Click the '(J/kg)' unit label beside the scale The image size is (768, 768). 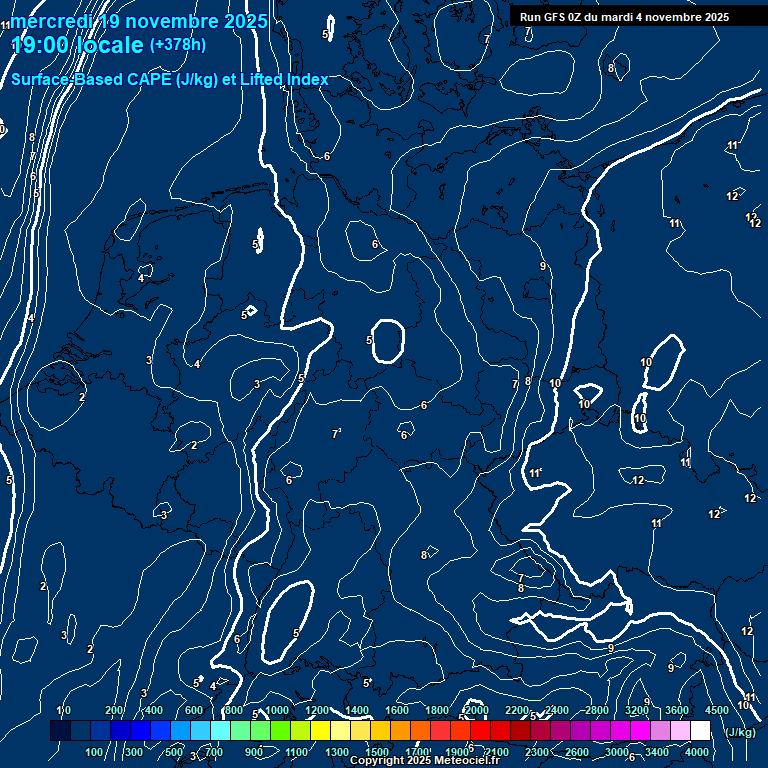point(739,732)
